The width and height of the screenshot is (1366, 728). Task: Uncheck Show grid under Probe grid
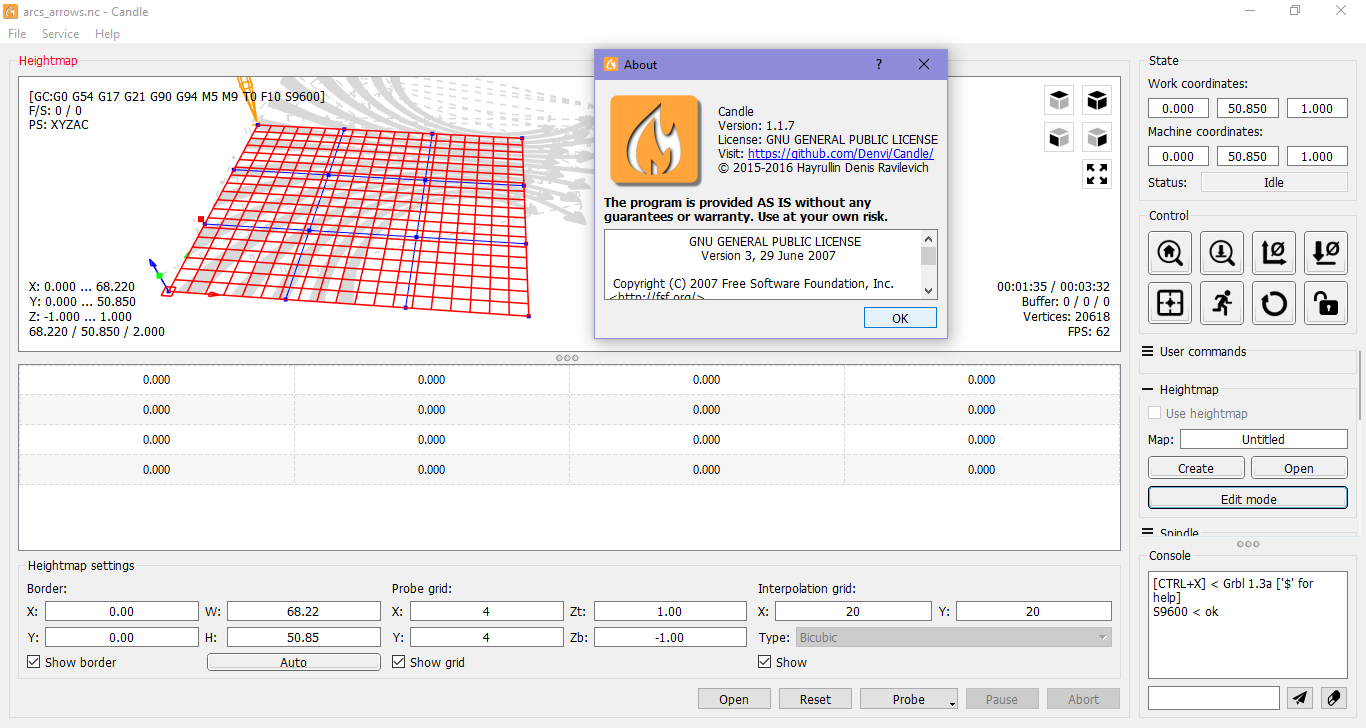click(398, 661)
